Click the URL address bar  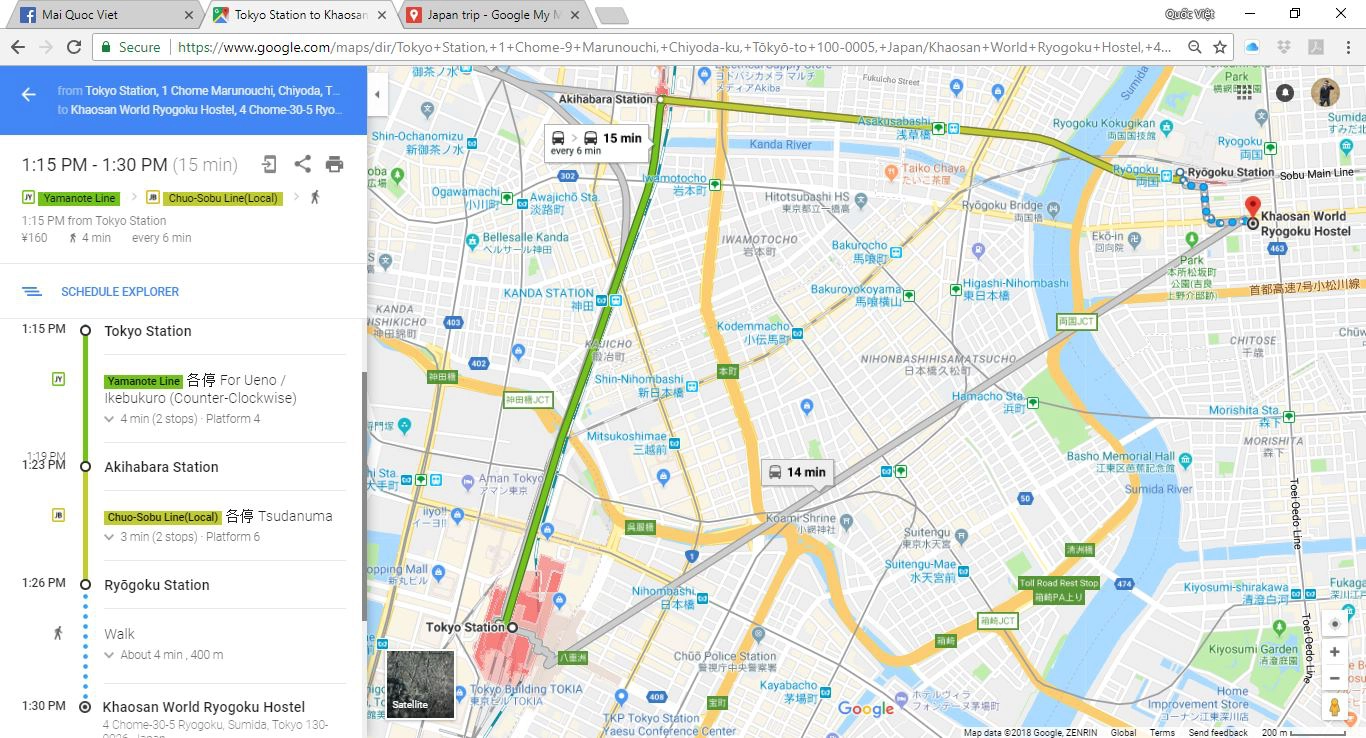tap(675, 47)
